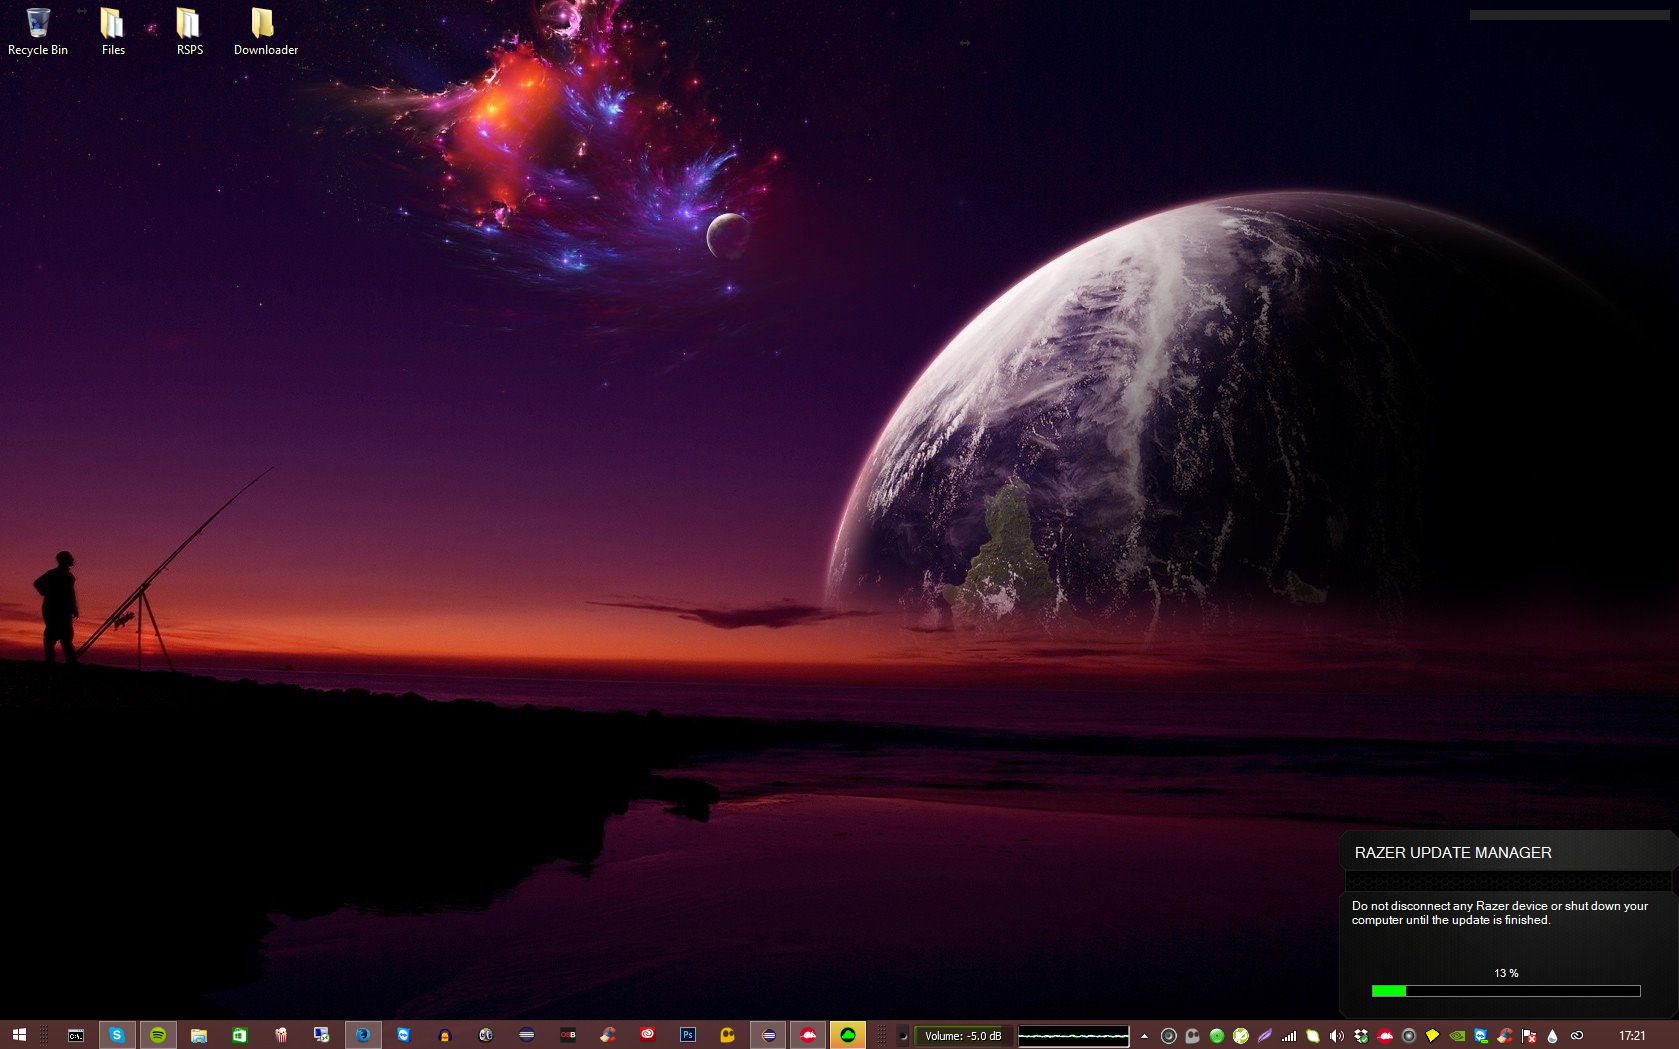
Task: Launch TeamViewer from the taskbar
Action: point(403,1035)
